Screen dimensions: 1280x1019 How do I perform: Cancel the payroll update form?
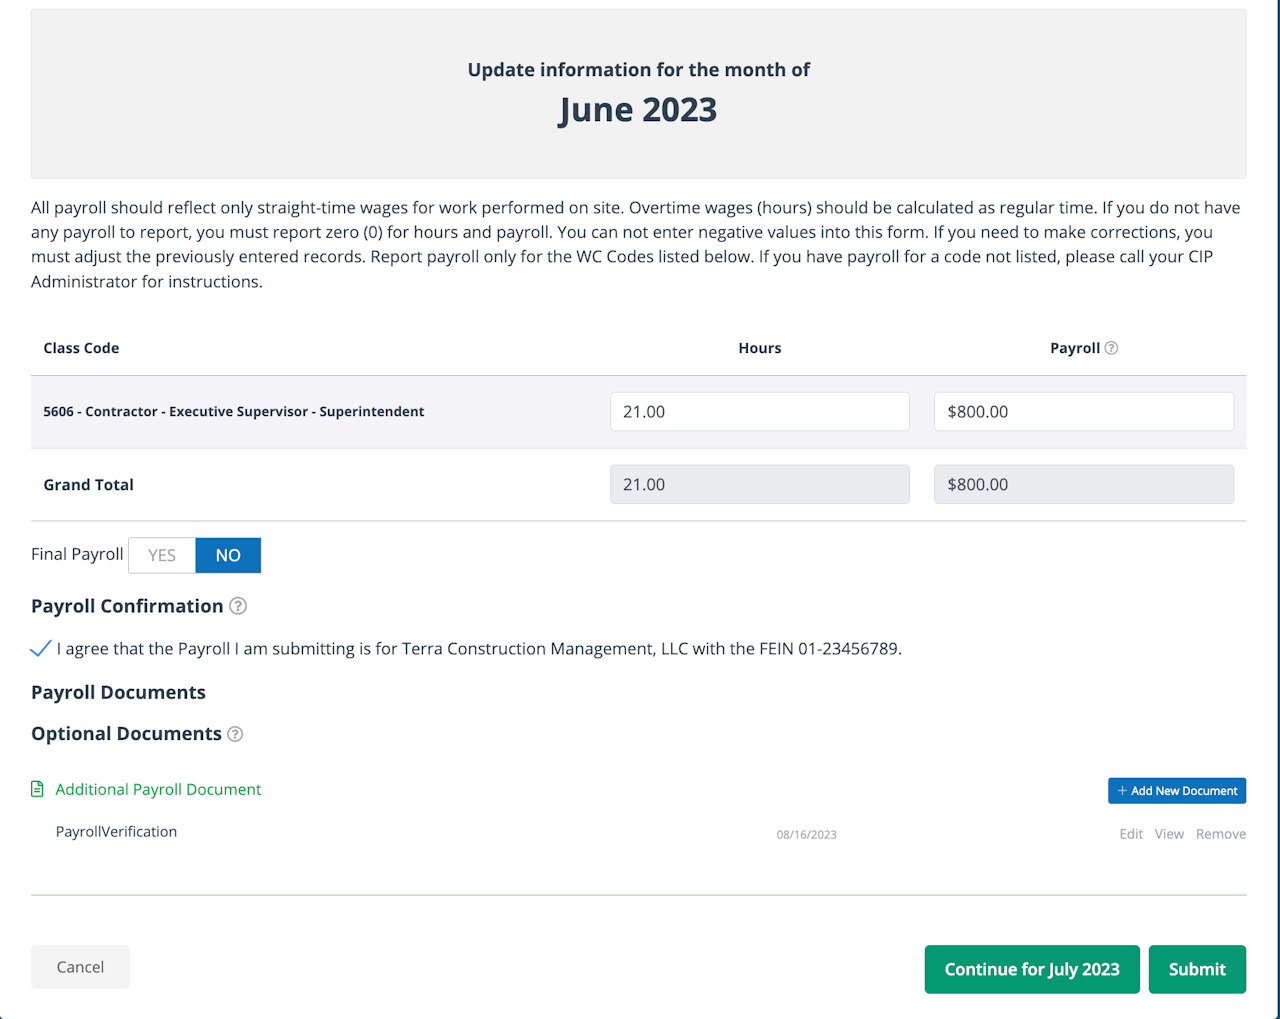pyautogui.click(x=80, y=967)
